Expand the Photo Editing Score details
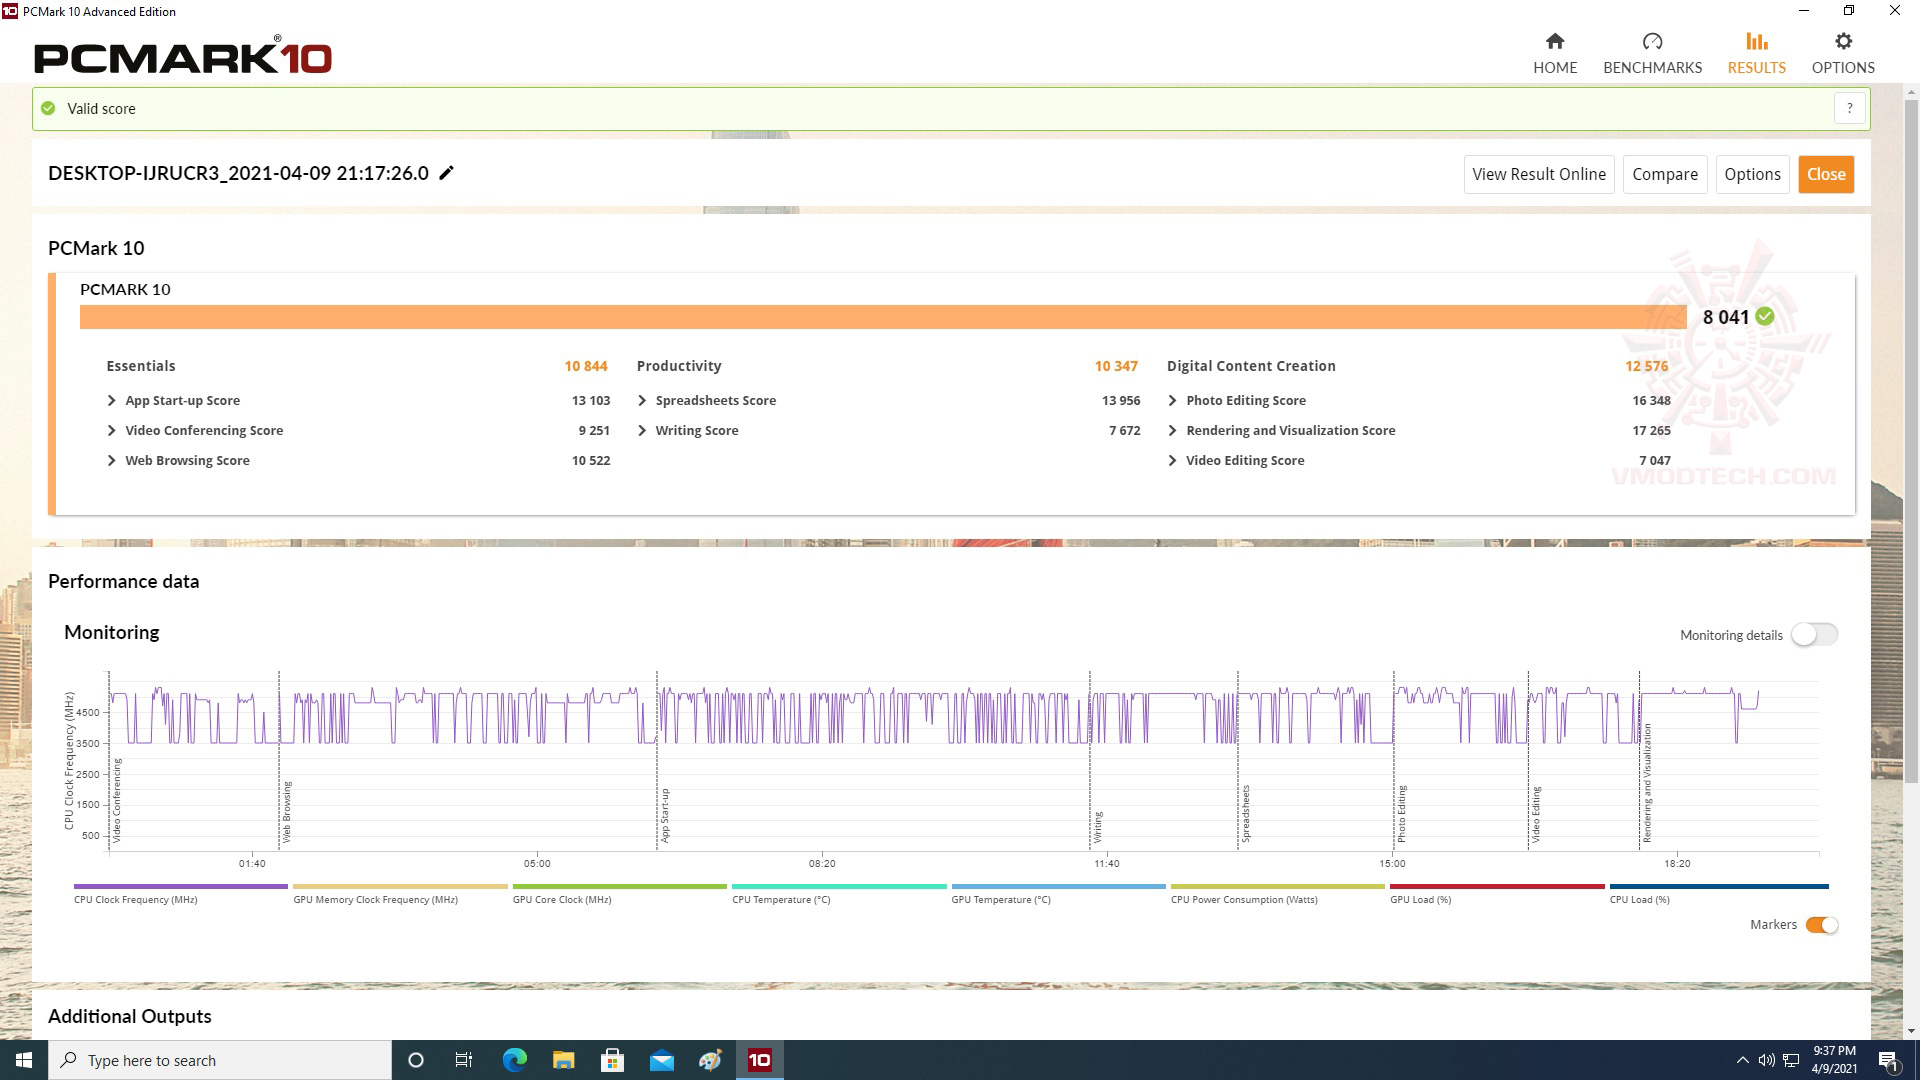This screenshot has height=1080, width=1920. pos(1174,400)
